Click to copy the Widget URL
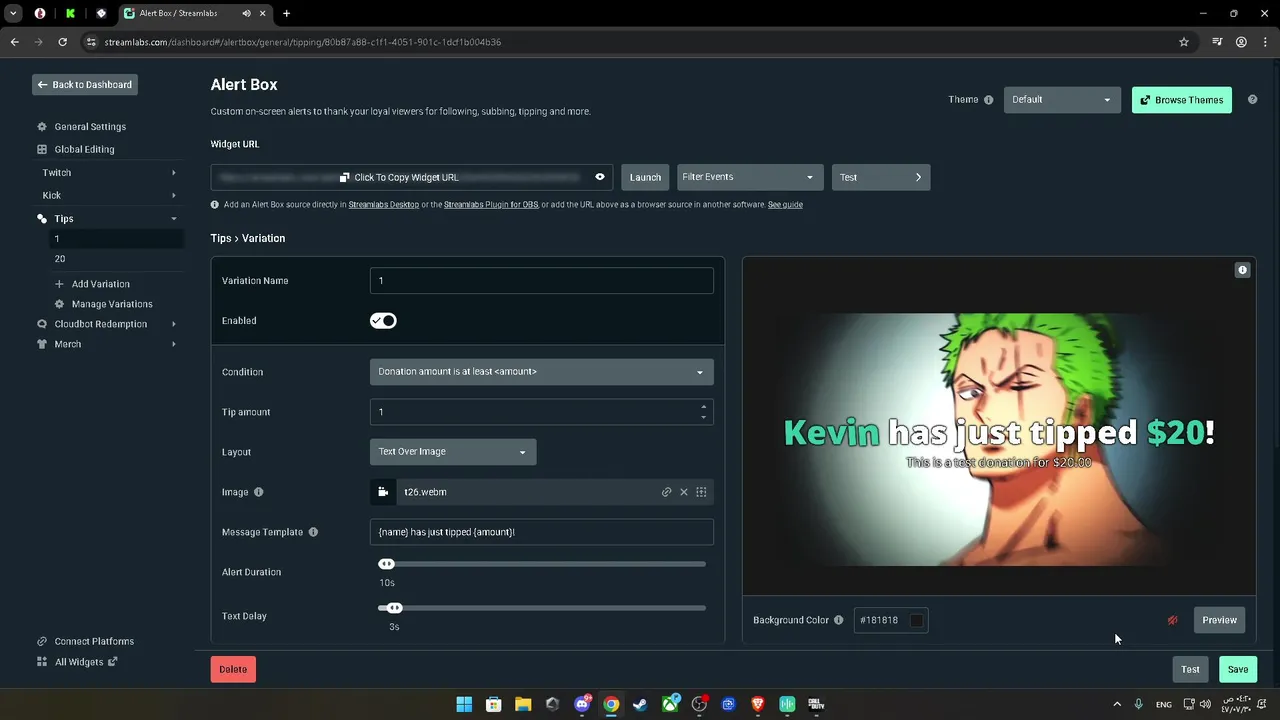 399,177
